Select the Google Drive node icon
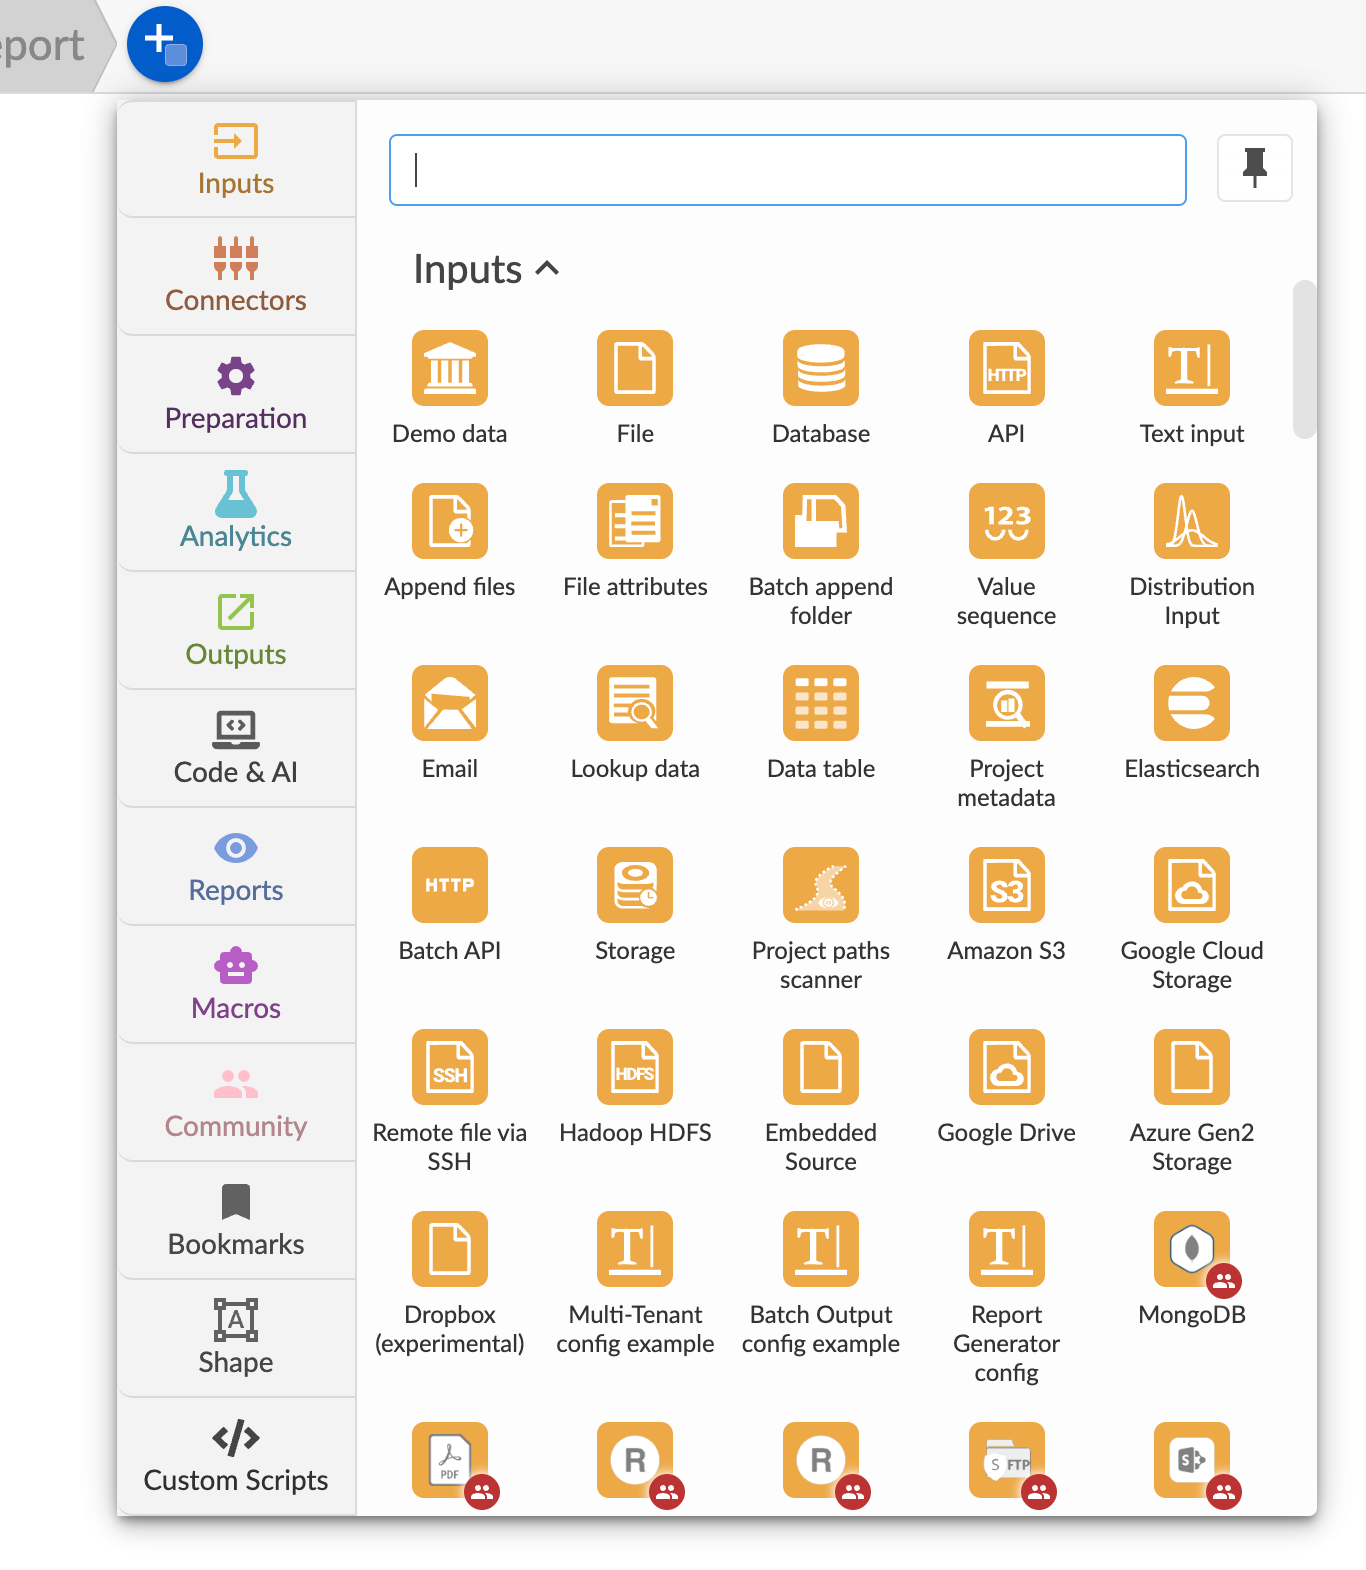This screenshot has height=1570, width=1366. click(x=1007, y=1067)
